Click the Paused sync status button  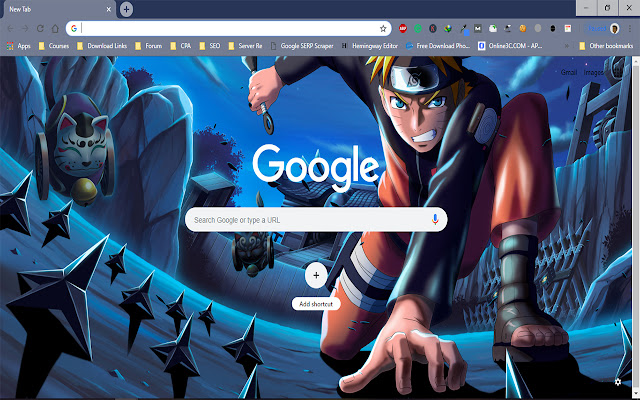[x=597, y=28]
